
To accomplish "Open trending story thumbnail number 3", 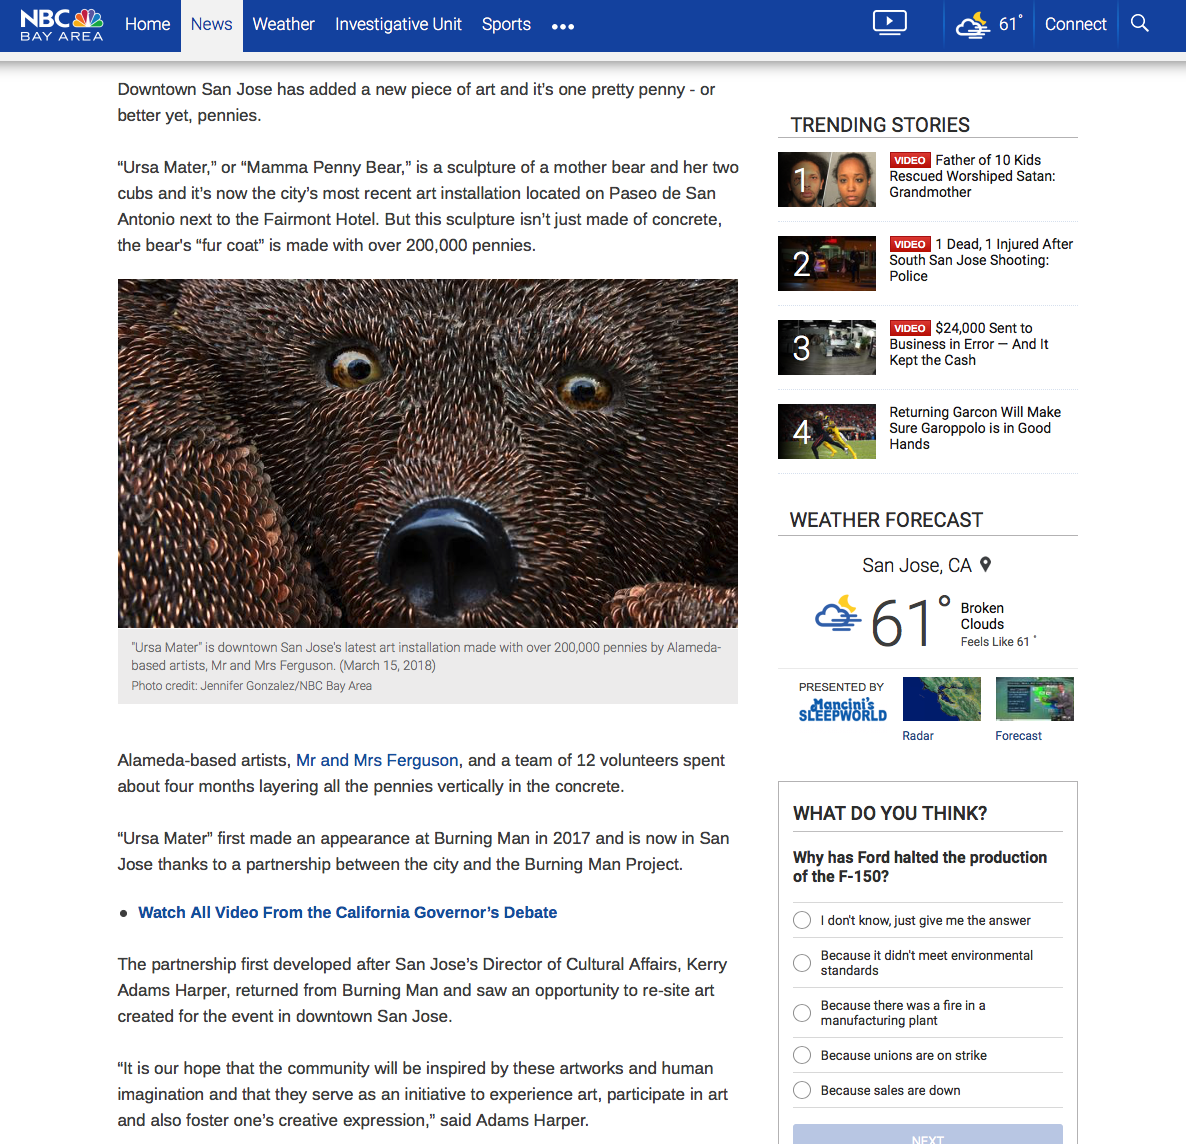I will tap(827, 347).
